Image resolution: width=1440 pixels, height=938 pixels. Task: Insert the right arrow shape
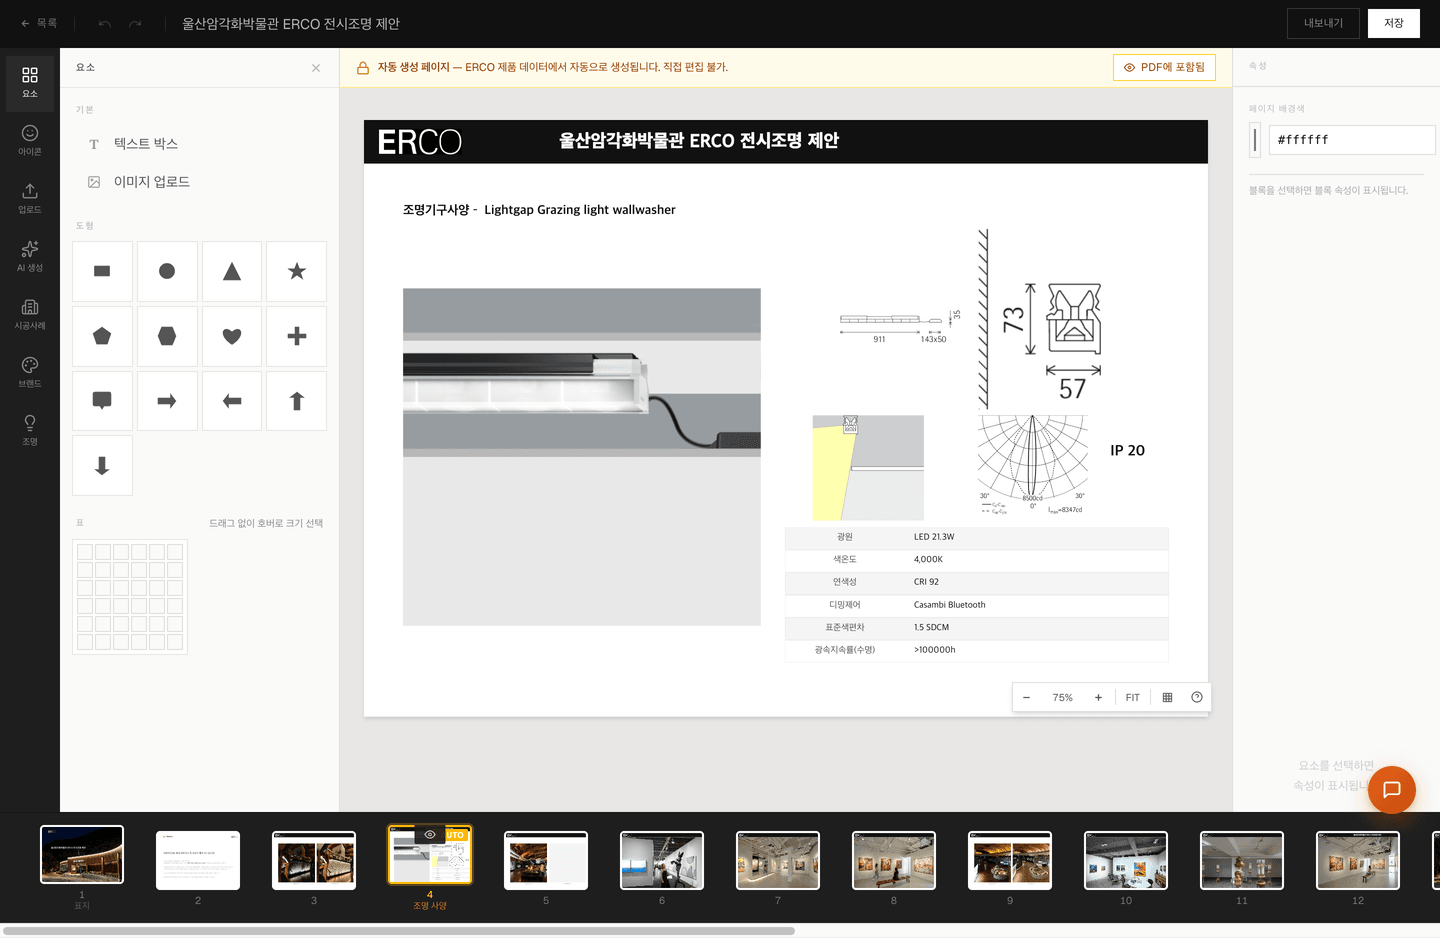click(167, 401)
